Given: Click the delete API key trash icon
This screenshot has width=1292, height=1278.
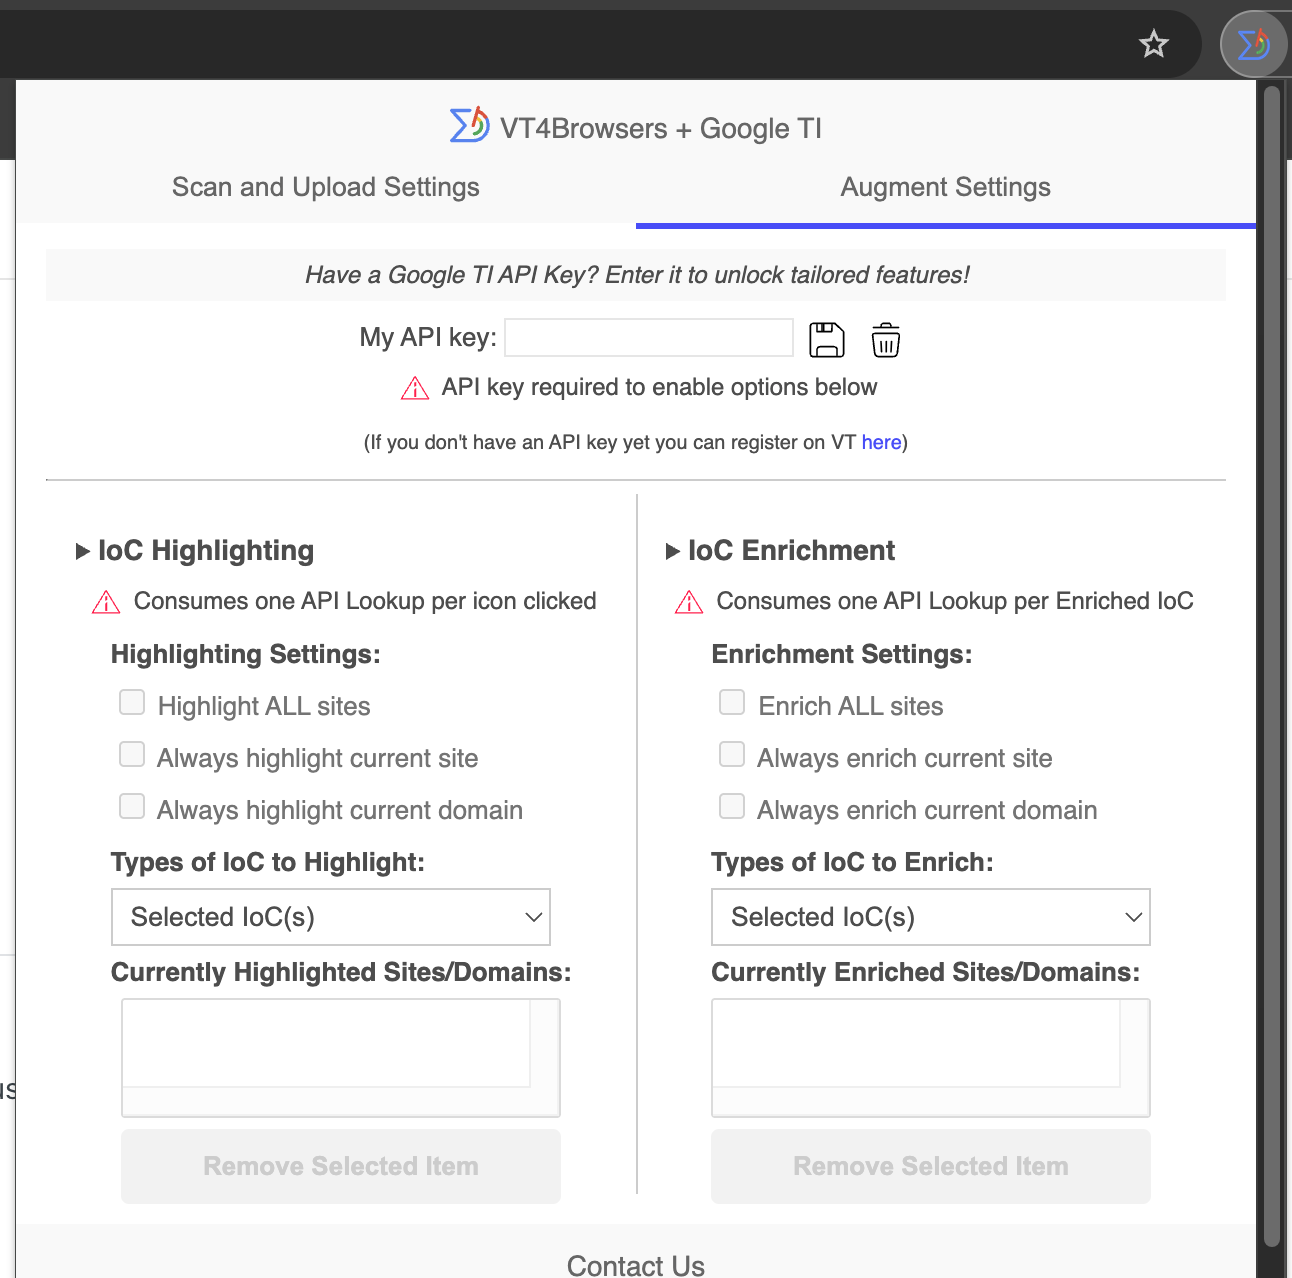Looking at the screenshot, I should point(885,340).
